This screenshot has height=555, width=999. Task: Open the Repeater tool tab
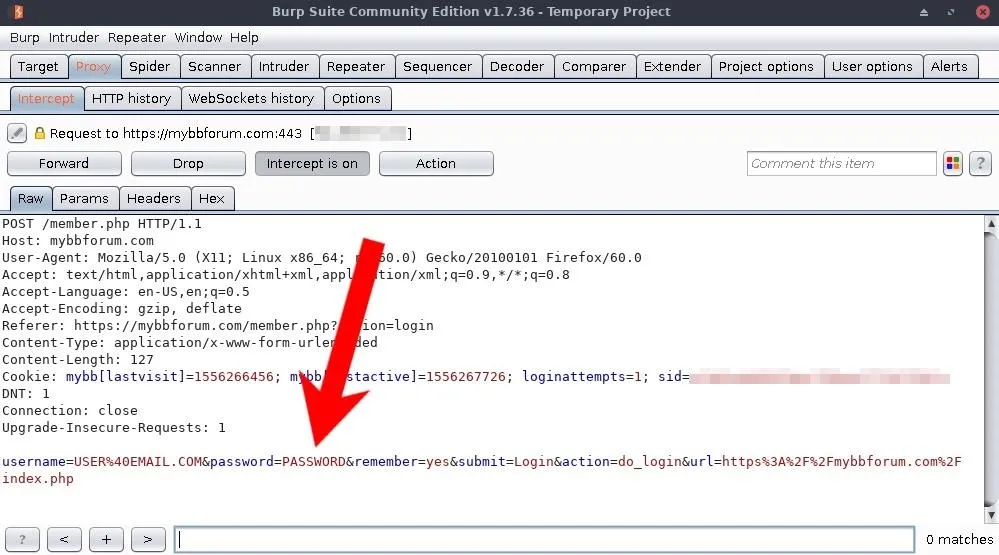pos(356,66)
